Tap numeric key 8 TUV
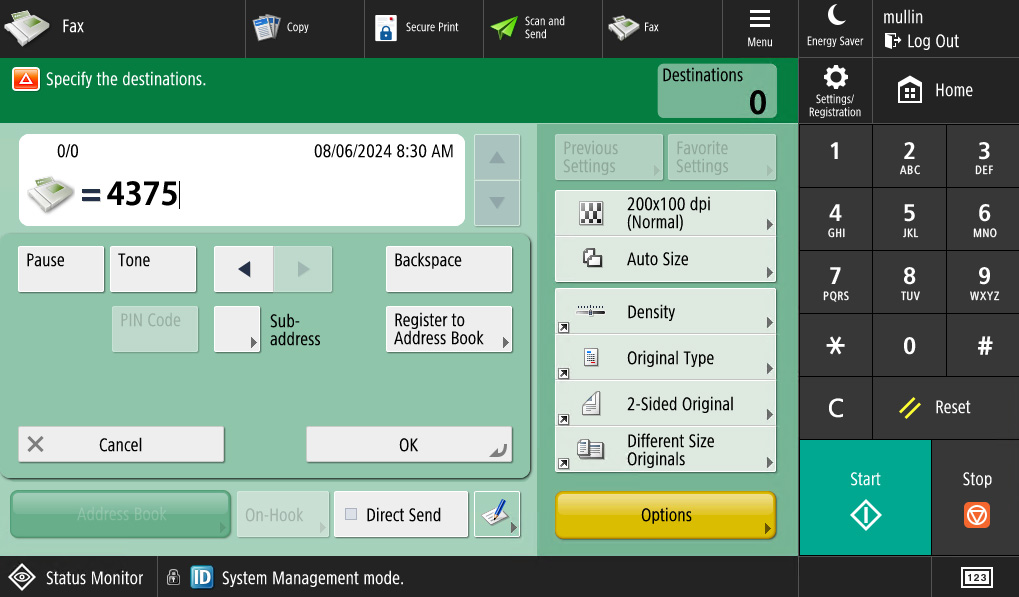This screenshot has height=597, width=1019. 909,282
